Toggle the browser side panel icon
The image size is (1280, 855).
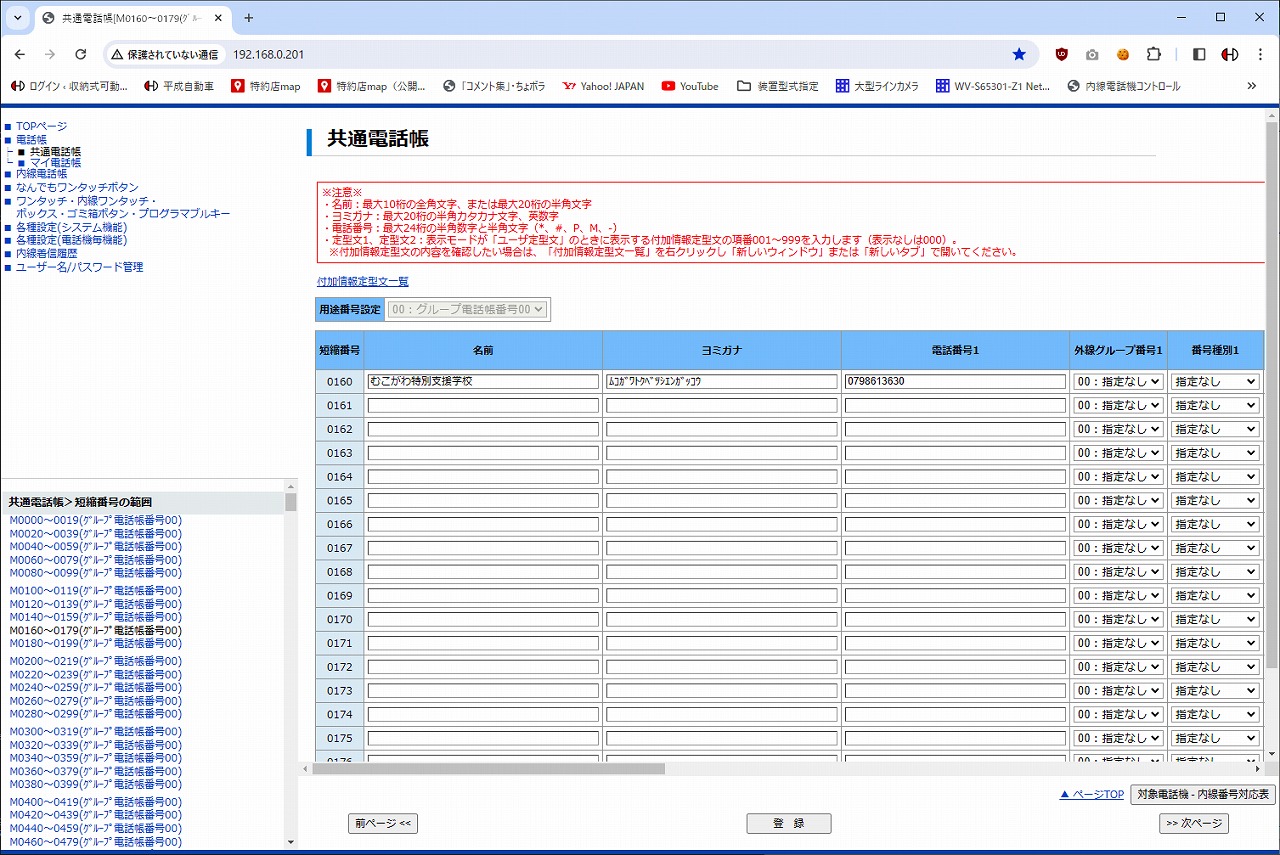[1199, 54]
